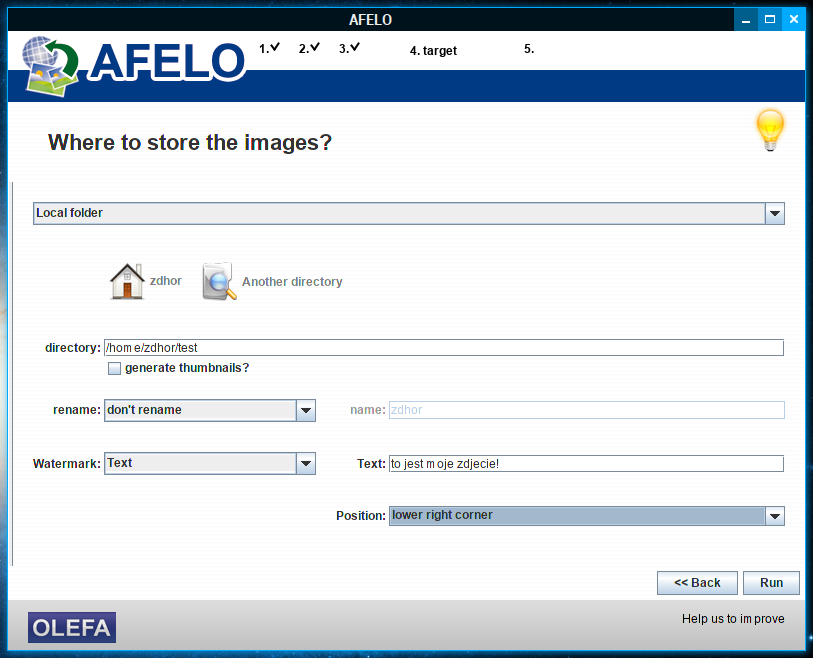
Task: Start processing with Run button
Action: 771,583
